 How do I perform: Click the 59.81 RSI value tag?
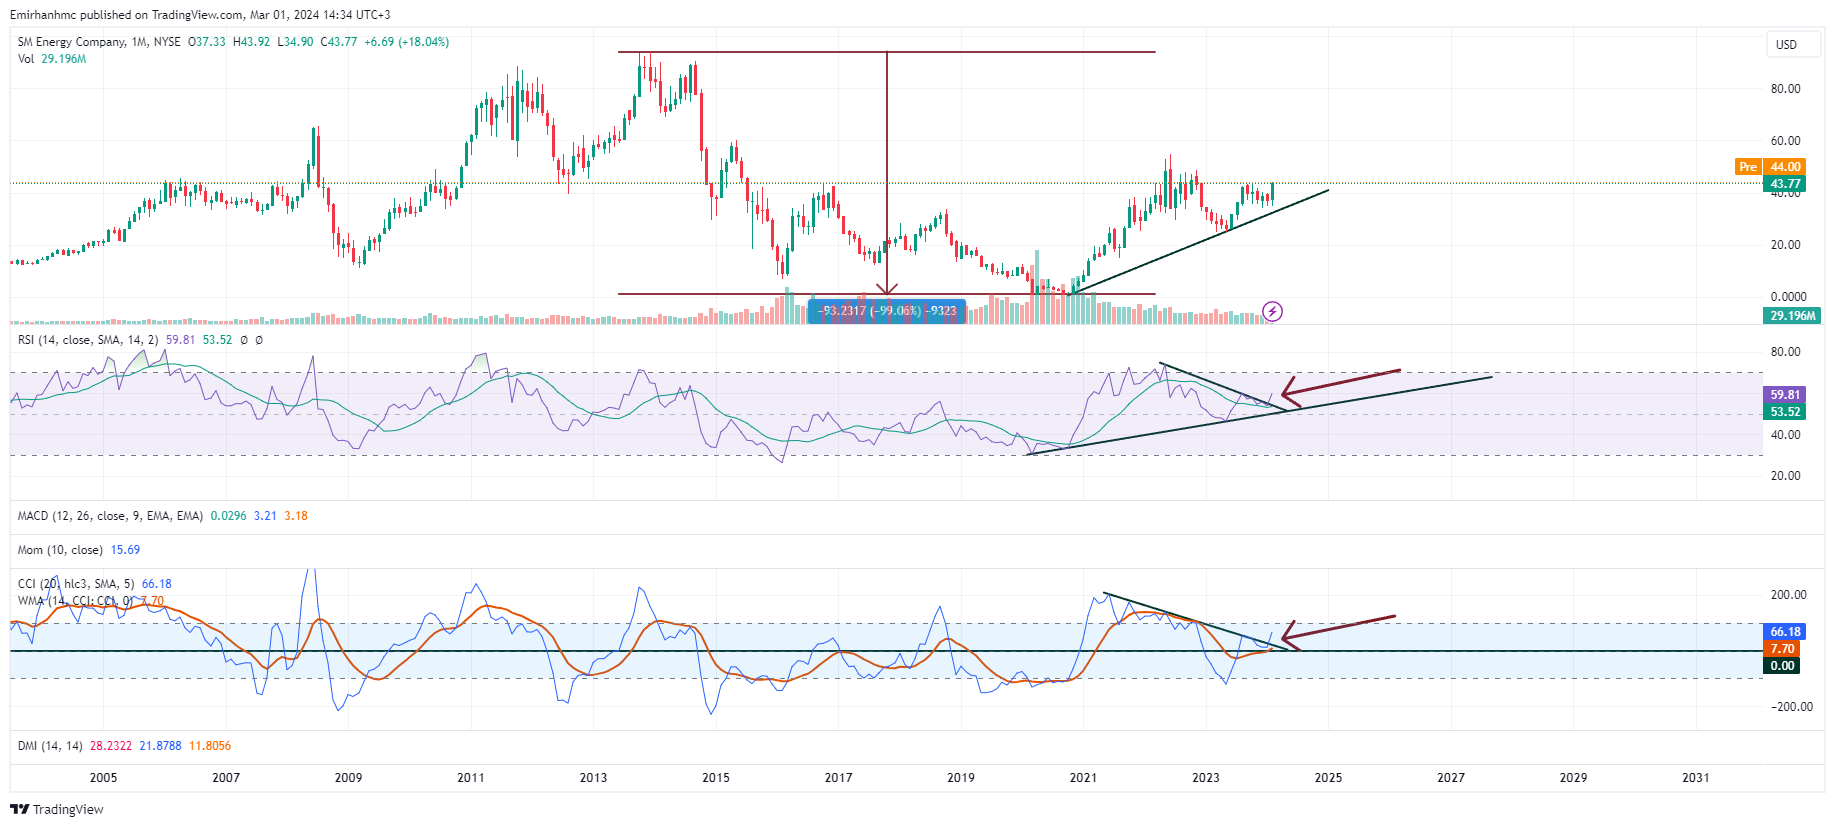pos(1785,395)
